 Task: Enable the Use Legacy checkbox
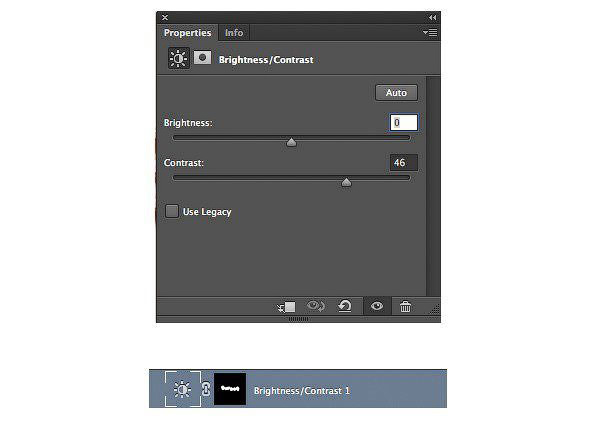pos(171,211)
